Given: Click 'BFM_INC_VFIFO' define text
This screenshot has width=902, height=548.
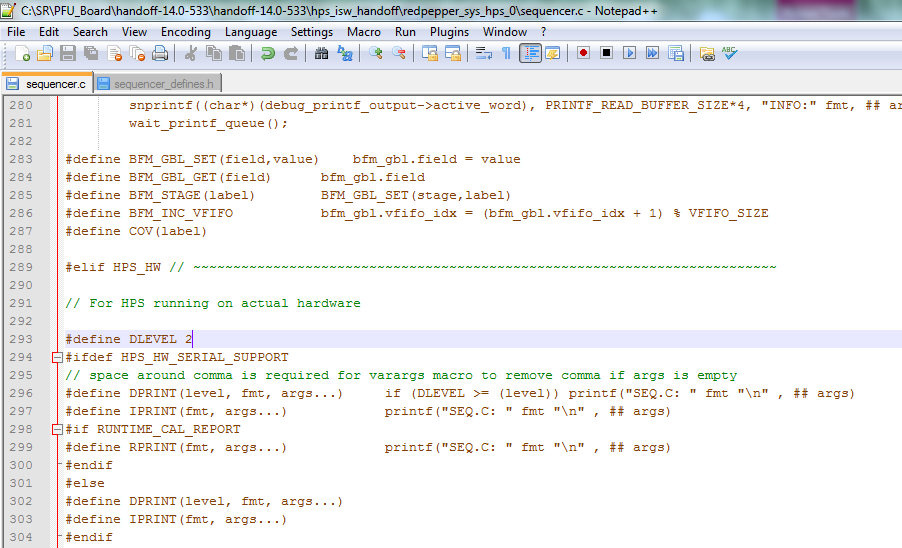Looking at the screenshot, I should 181,213.
